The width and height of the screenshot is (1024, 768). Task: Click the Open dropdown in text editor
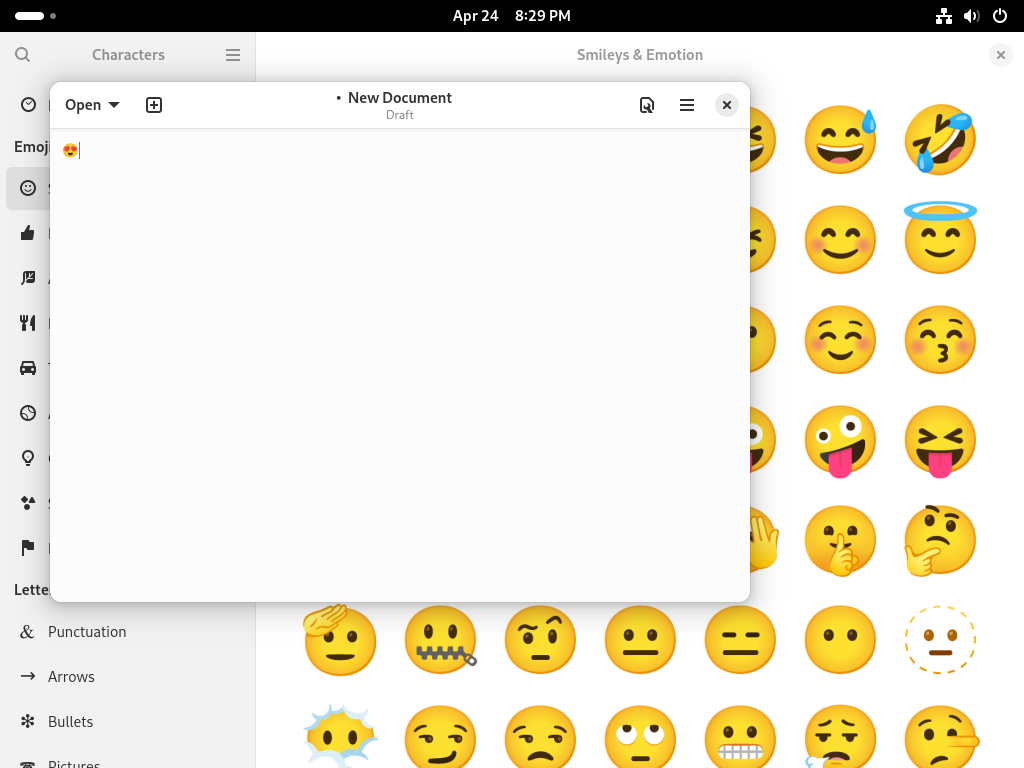tap(92, 105)
